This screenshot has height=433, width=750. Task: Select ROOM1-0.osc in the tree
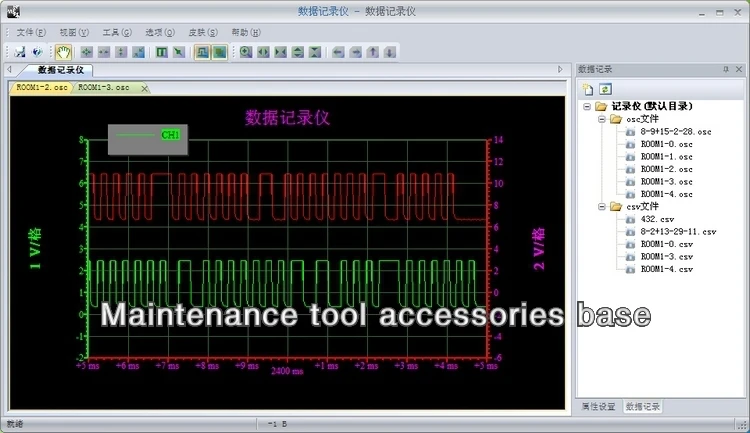[666, 144]
